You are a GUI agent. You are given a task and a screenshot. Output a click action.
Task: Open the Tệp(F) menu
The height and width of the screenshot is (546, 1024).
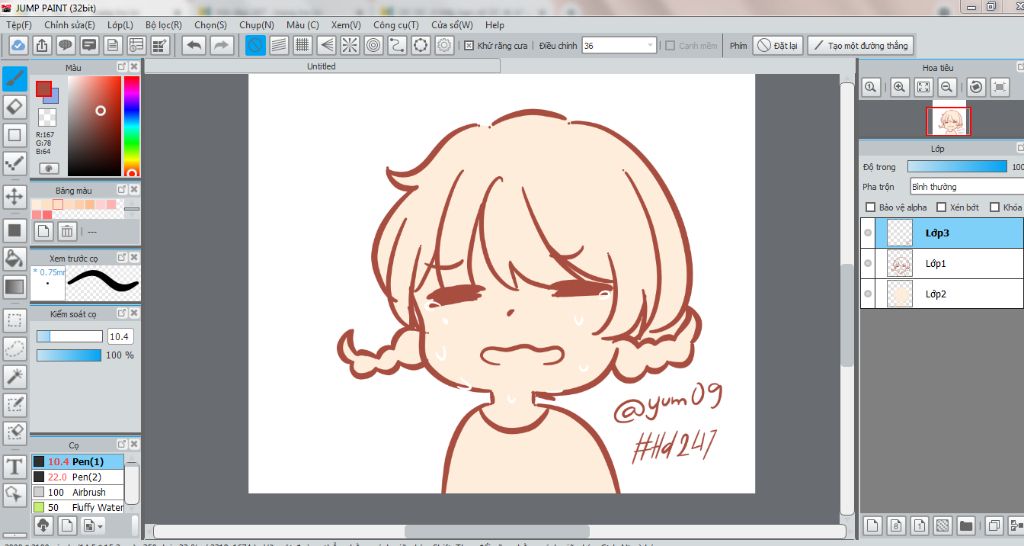pos(19,25)
